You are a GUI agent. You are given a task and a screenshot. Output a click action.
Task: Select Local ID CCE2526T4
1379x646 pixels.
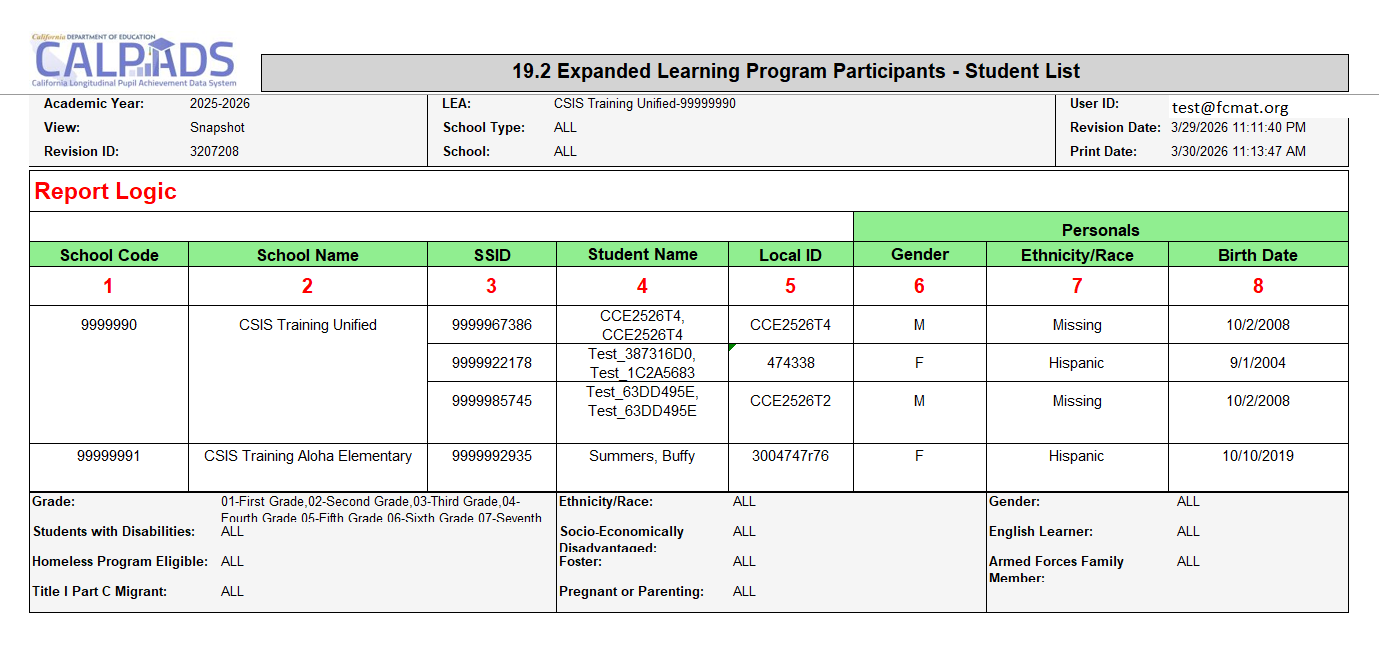coord(790,325)
